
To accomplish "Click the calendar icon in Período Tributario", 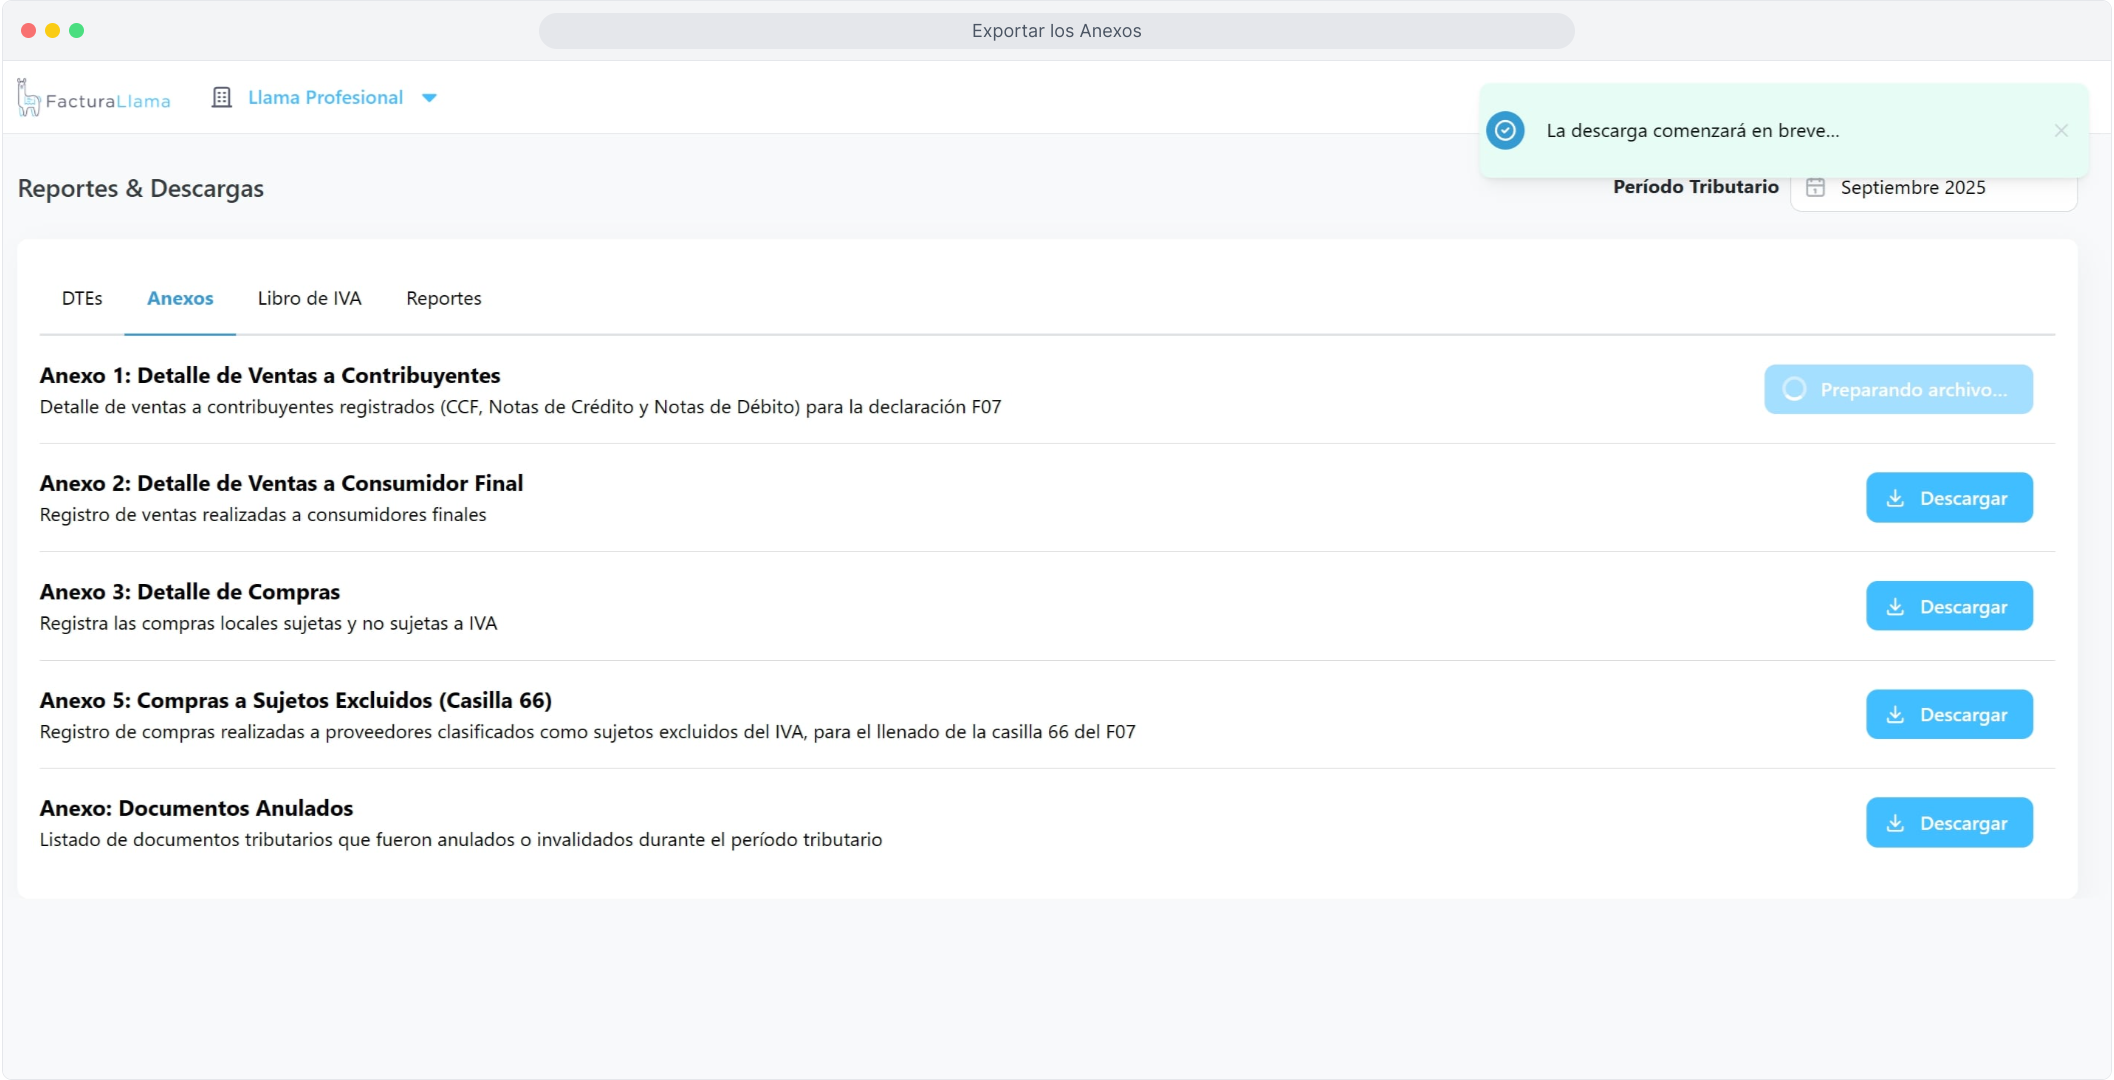I will tap(1816, 188).
